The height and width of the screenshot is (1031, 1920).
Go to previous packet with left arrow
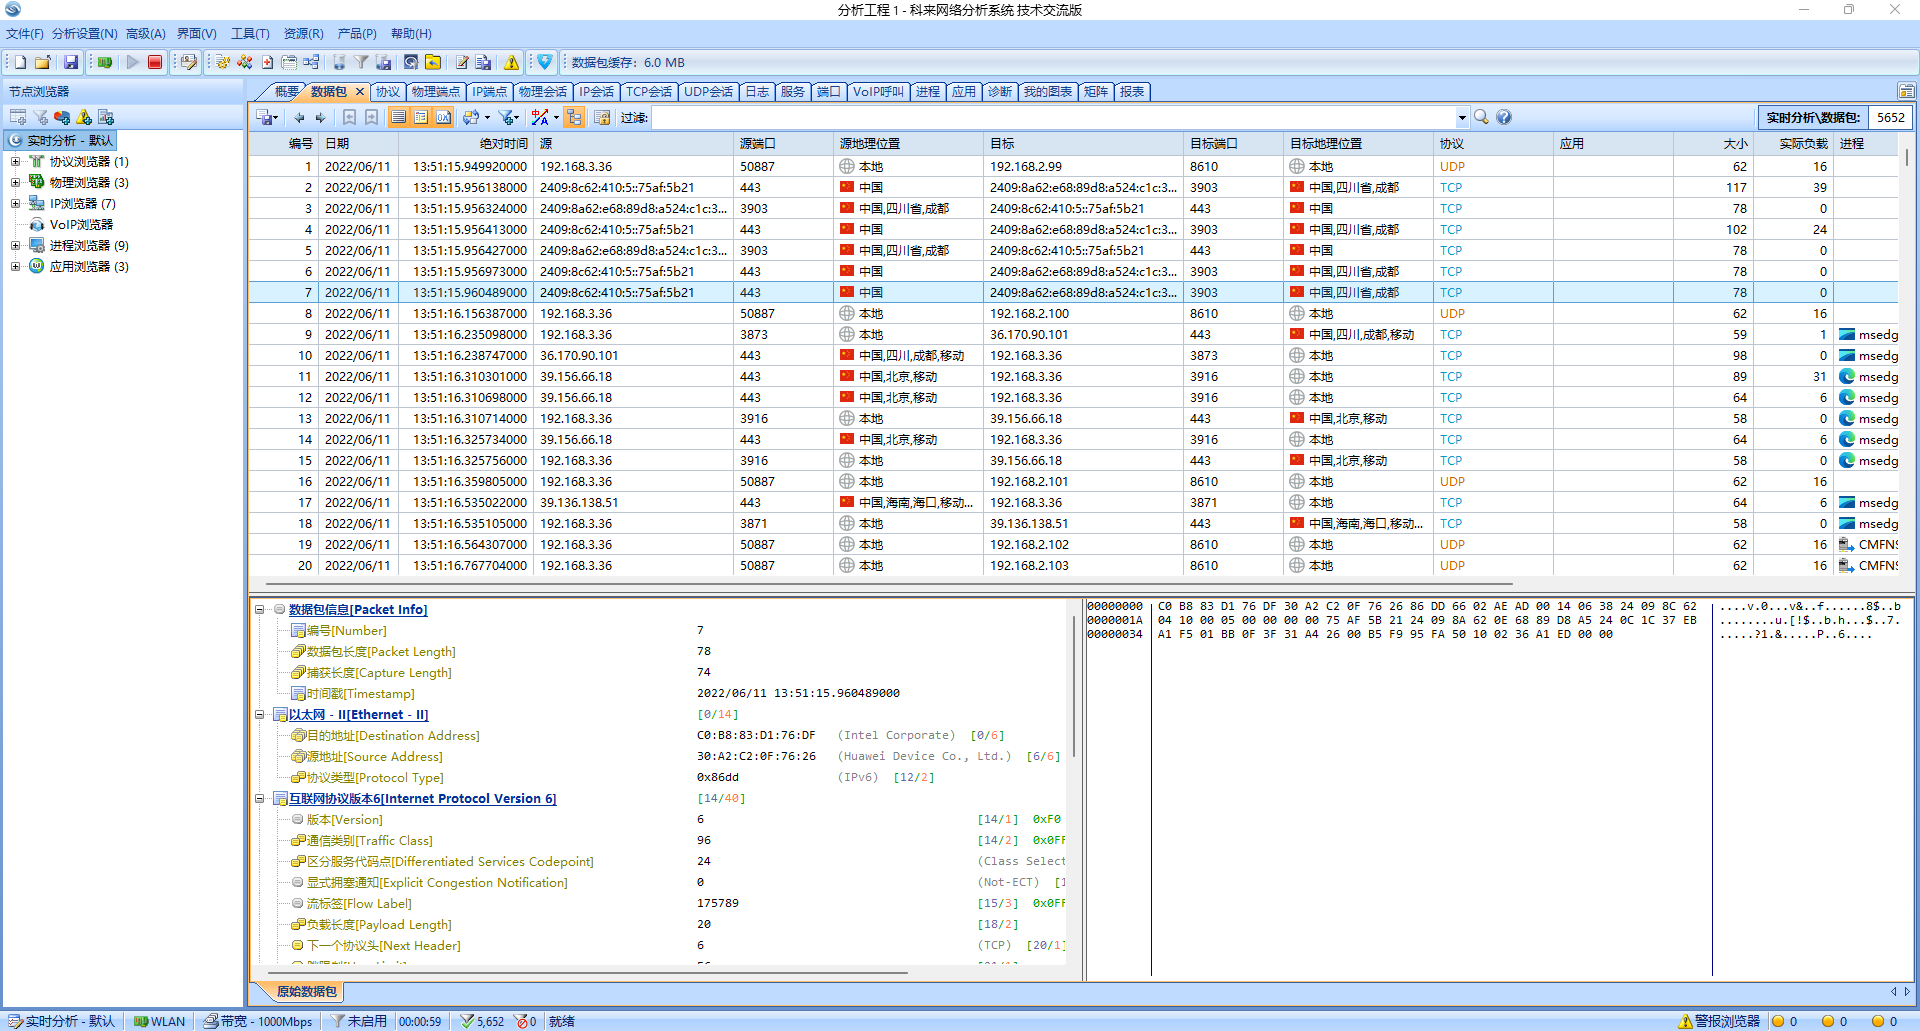[x=299, y=117]
